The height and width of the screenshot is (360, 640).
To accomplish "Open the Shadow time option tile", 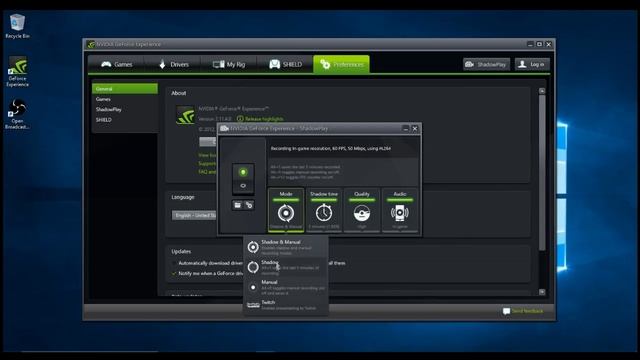I will click(x=324, y=210).
